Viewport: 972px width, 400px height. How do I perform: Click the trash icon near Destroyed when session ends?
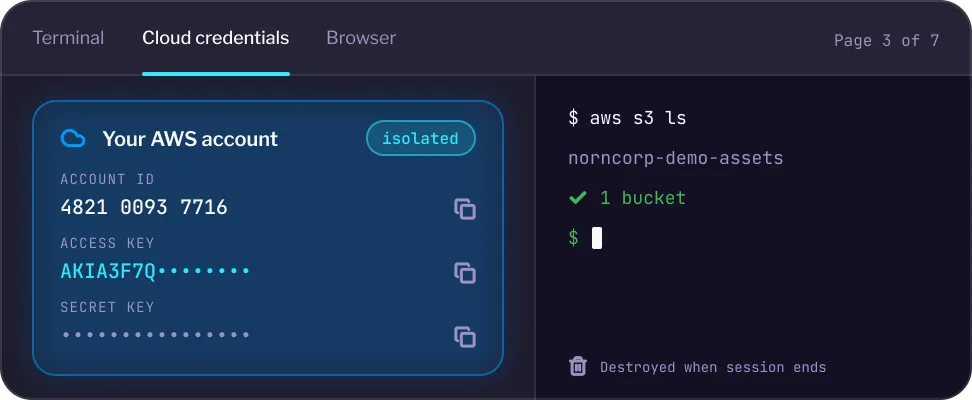(578, 367)
